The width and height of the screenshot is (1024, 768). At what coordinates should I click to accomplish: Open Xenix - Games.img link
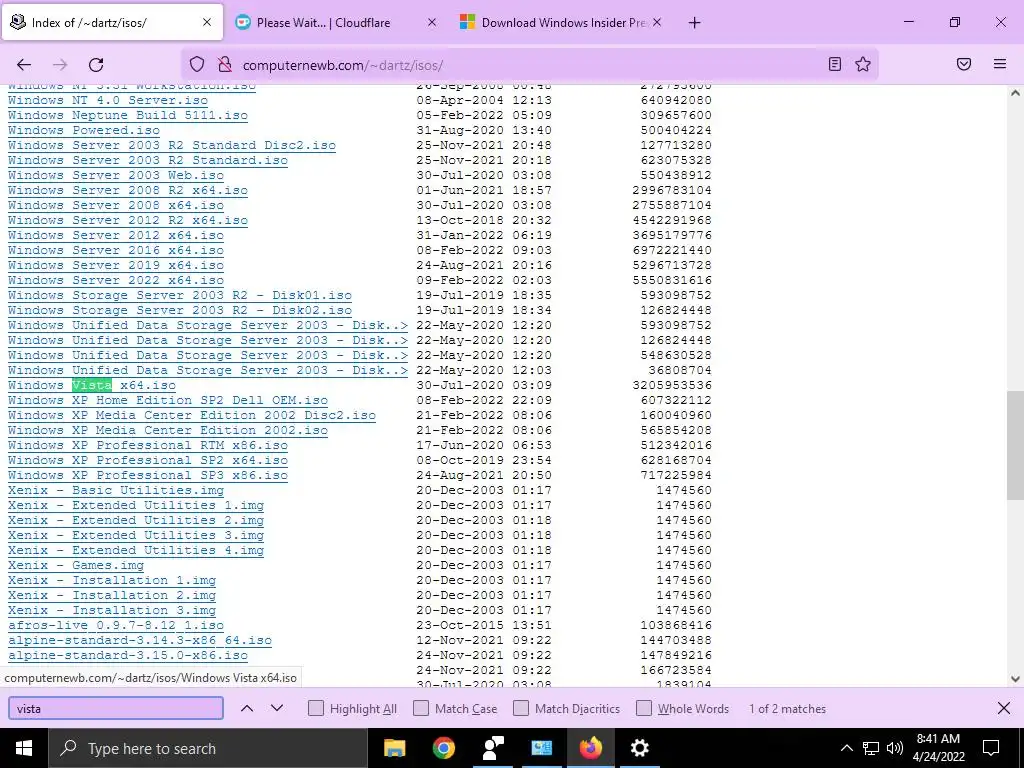(76, 566)
